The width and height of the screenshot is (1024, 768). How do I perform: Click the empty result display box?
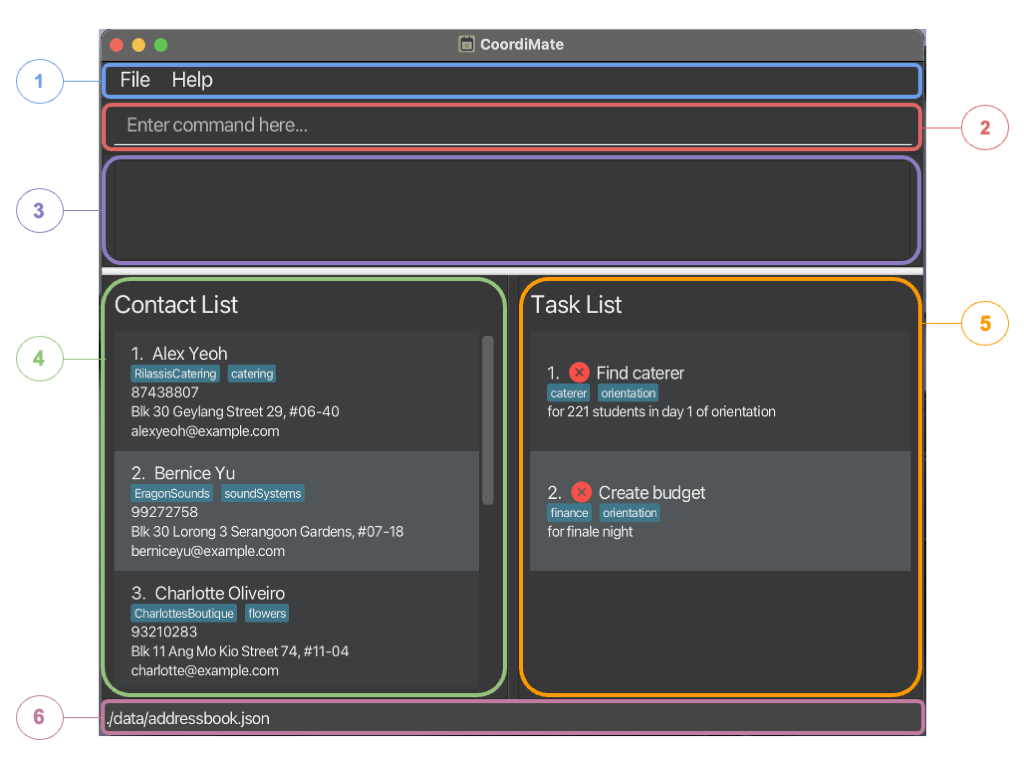point(510,210)
